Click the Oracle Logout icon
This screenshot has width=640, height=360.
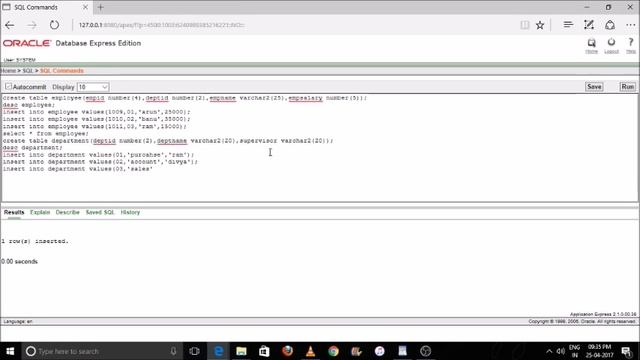(x=611, y=45)
